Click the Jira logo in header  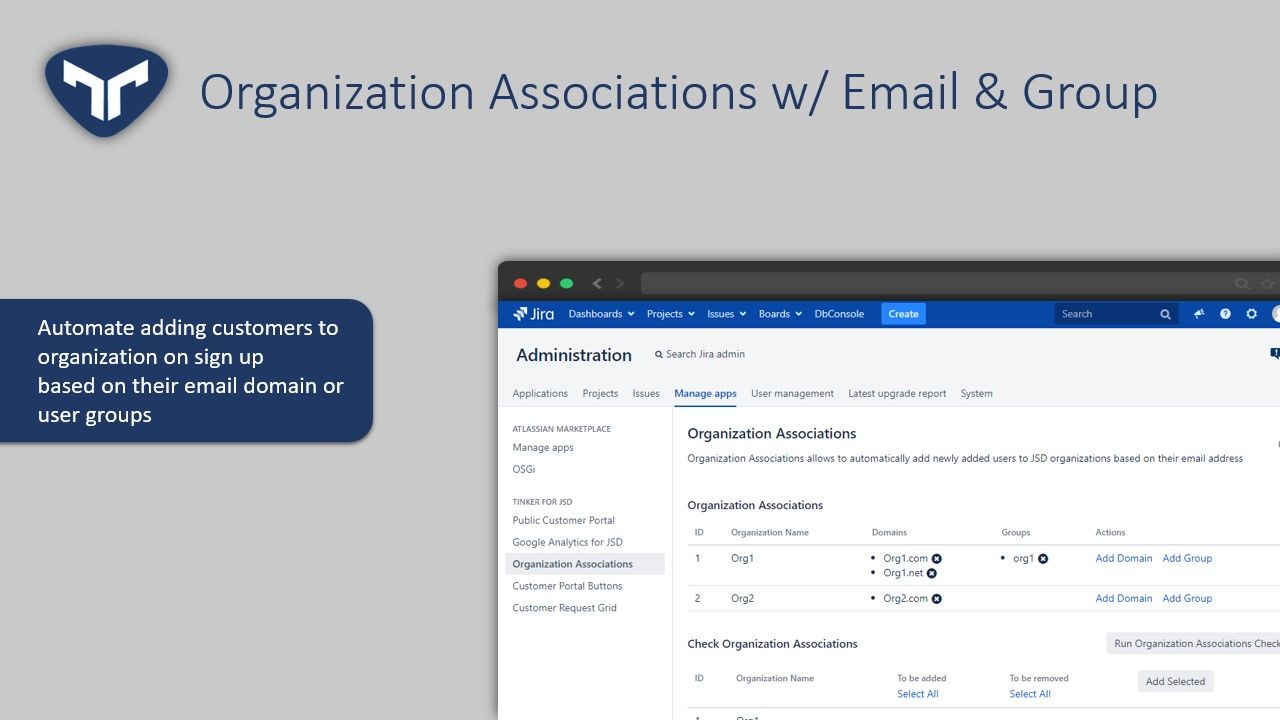pyautogui.click(x=534, y=314)
